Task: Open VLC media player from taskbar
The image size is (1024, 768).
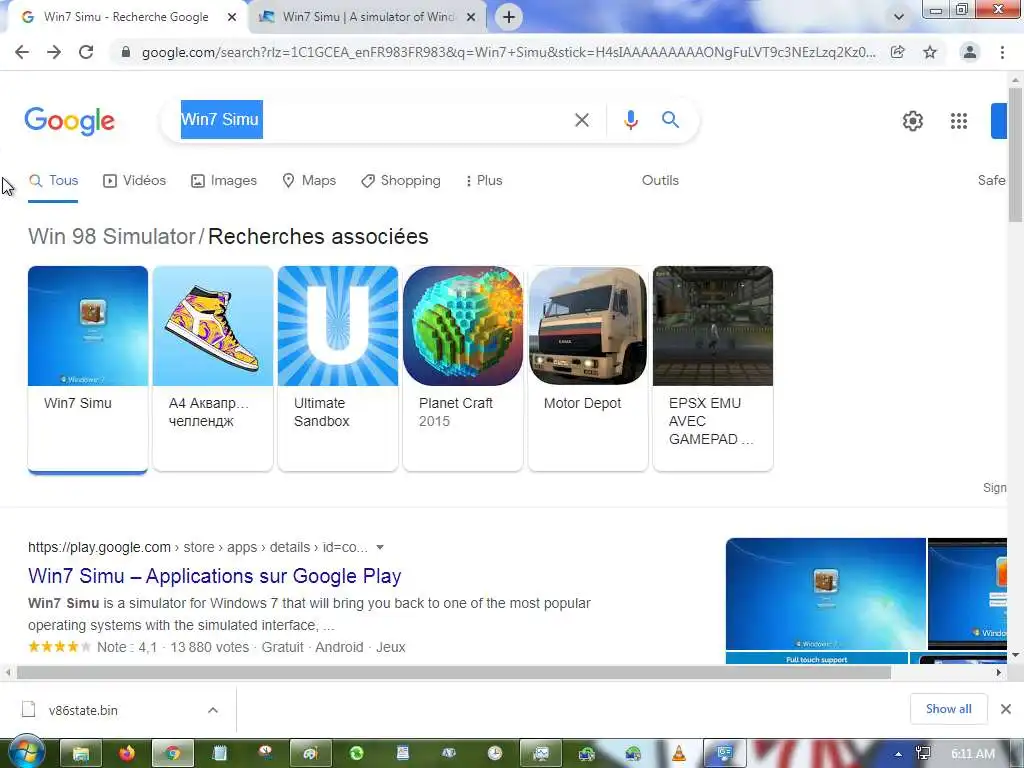Action: 679,754
